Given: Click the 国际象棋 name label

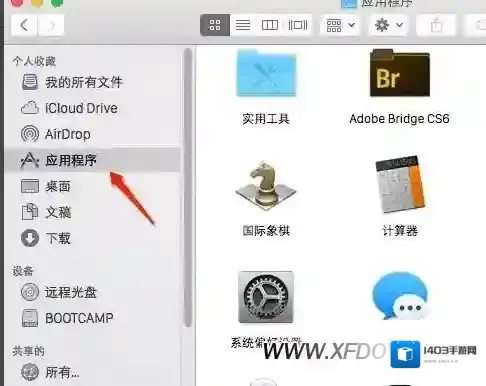Looking at the screenshot, I should 266,231.
